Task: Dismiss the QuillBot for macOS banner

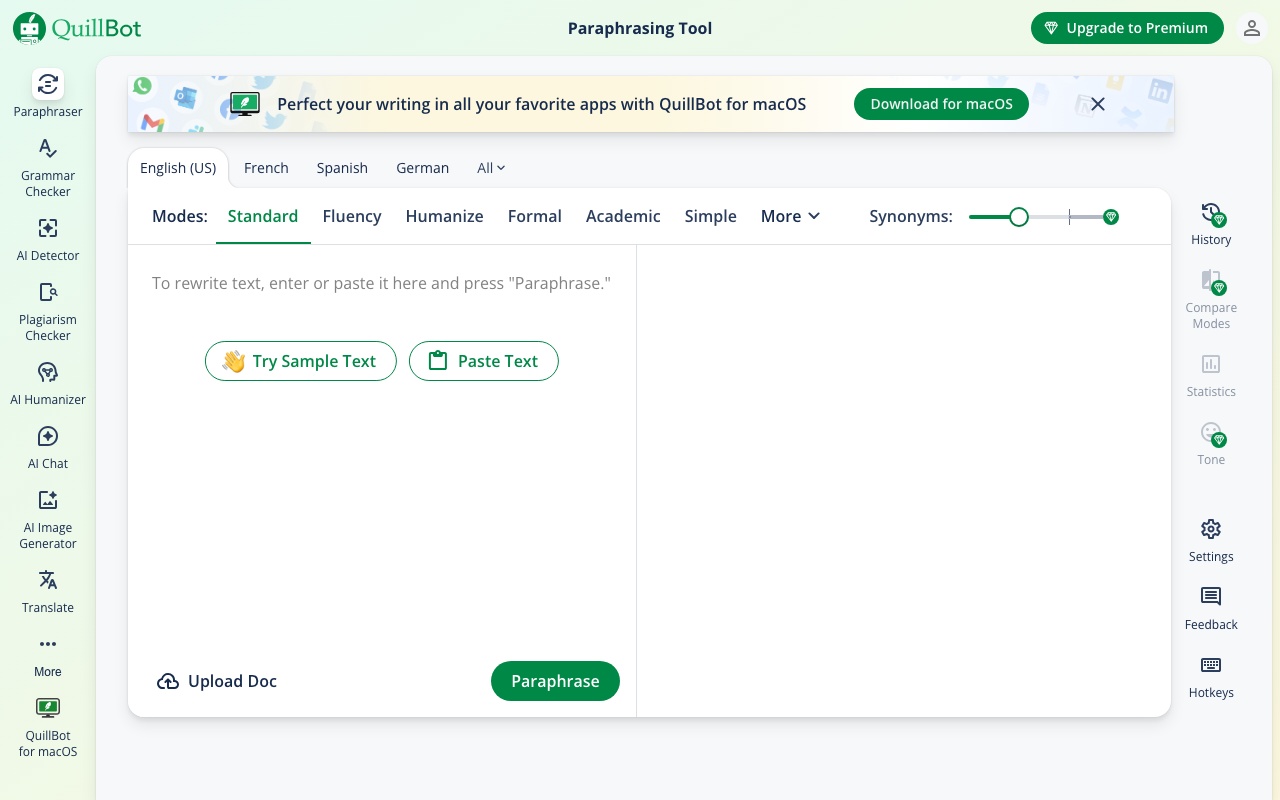Action: 1098,104
